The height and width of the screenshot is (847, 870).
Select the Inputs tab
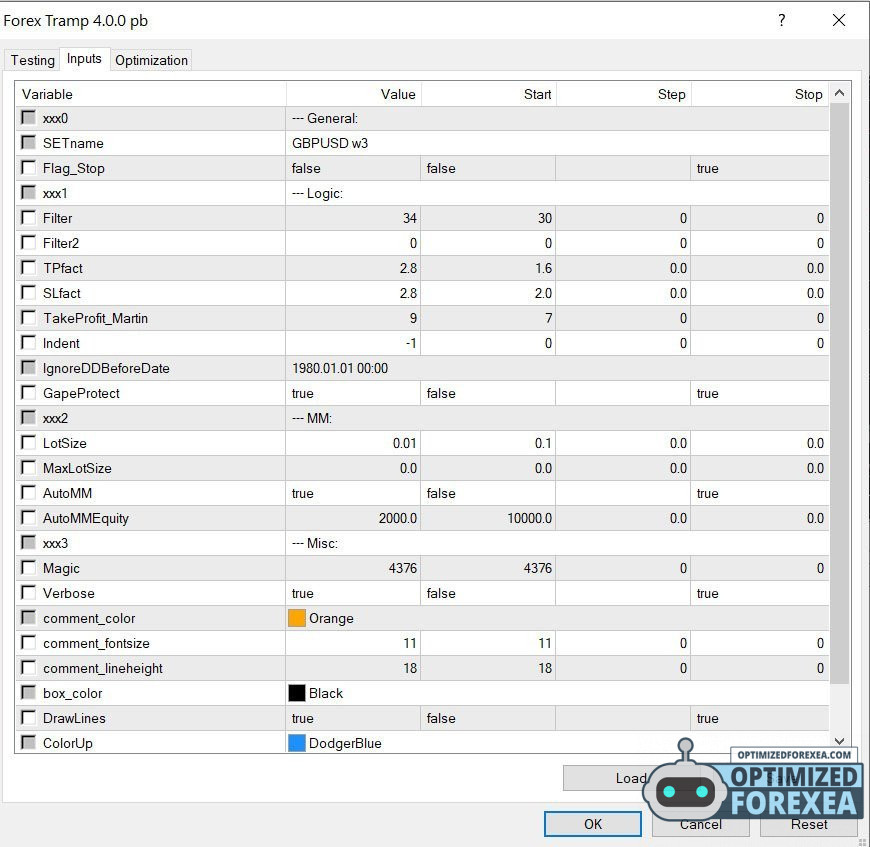click(x=84, y=59)
